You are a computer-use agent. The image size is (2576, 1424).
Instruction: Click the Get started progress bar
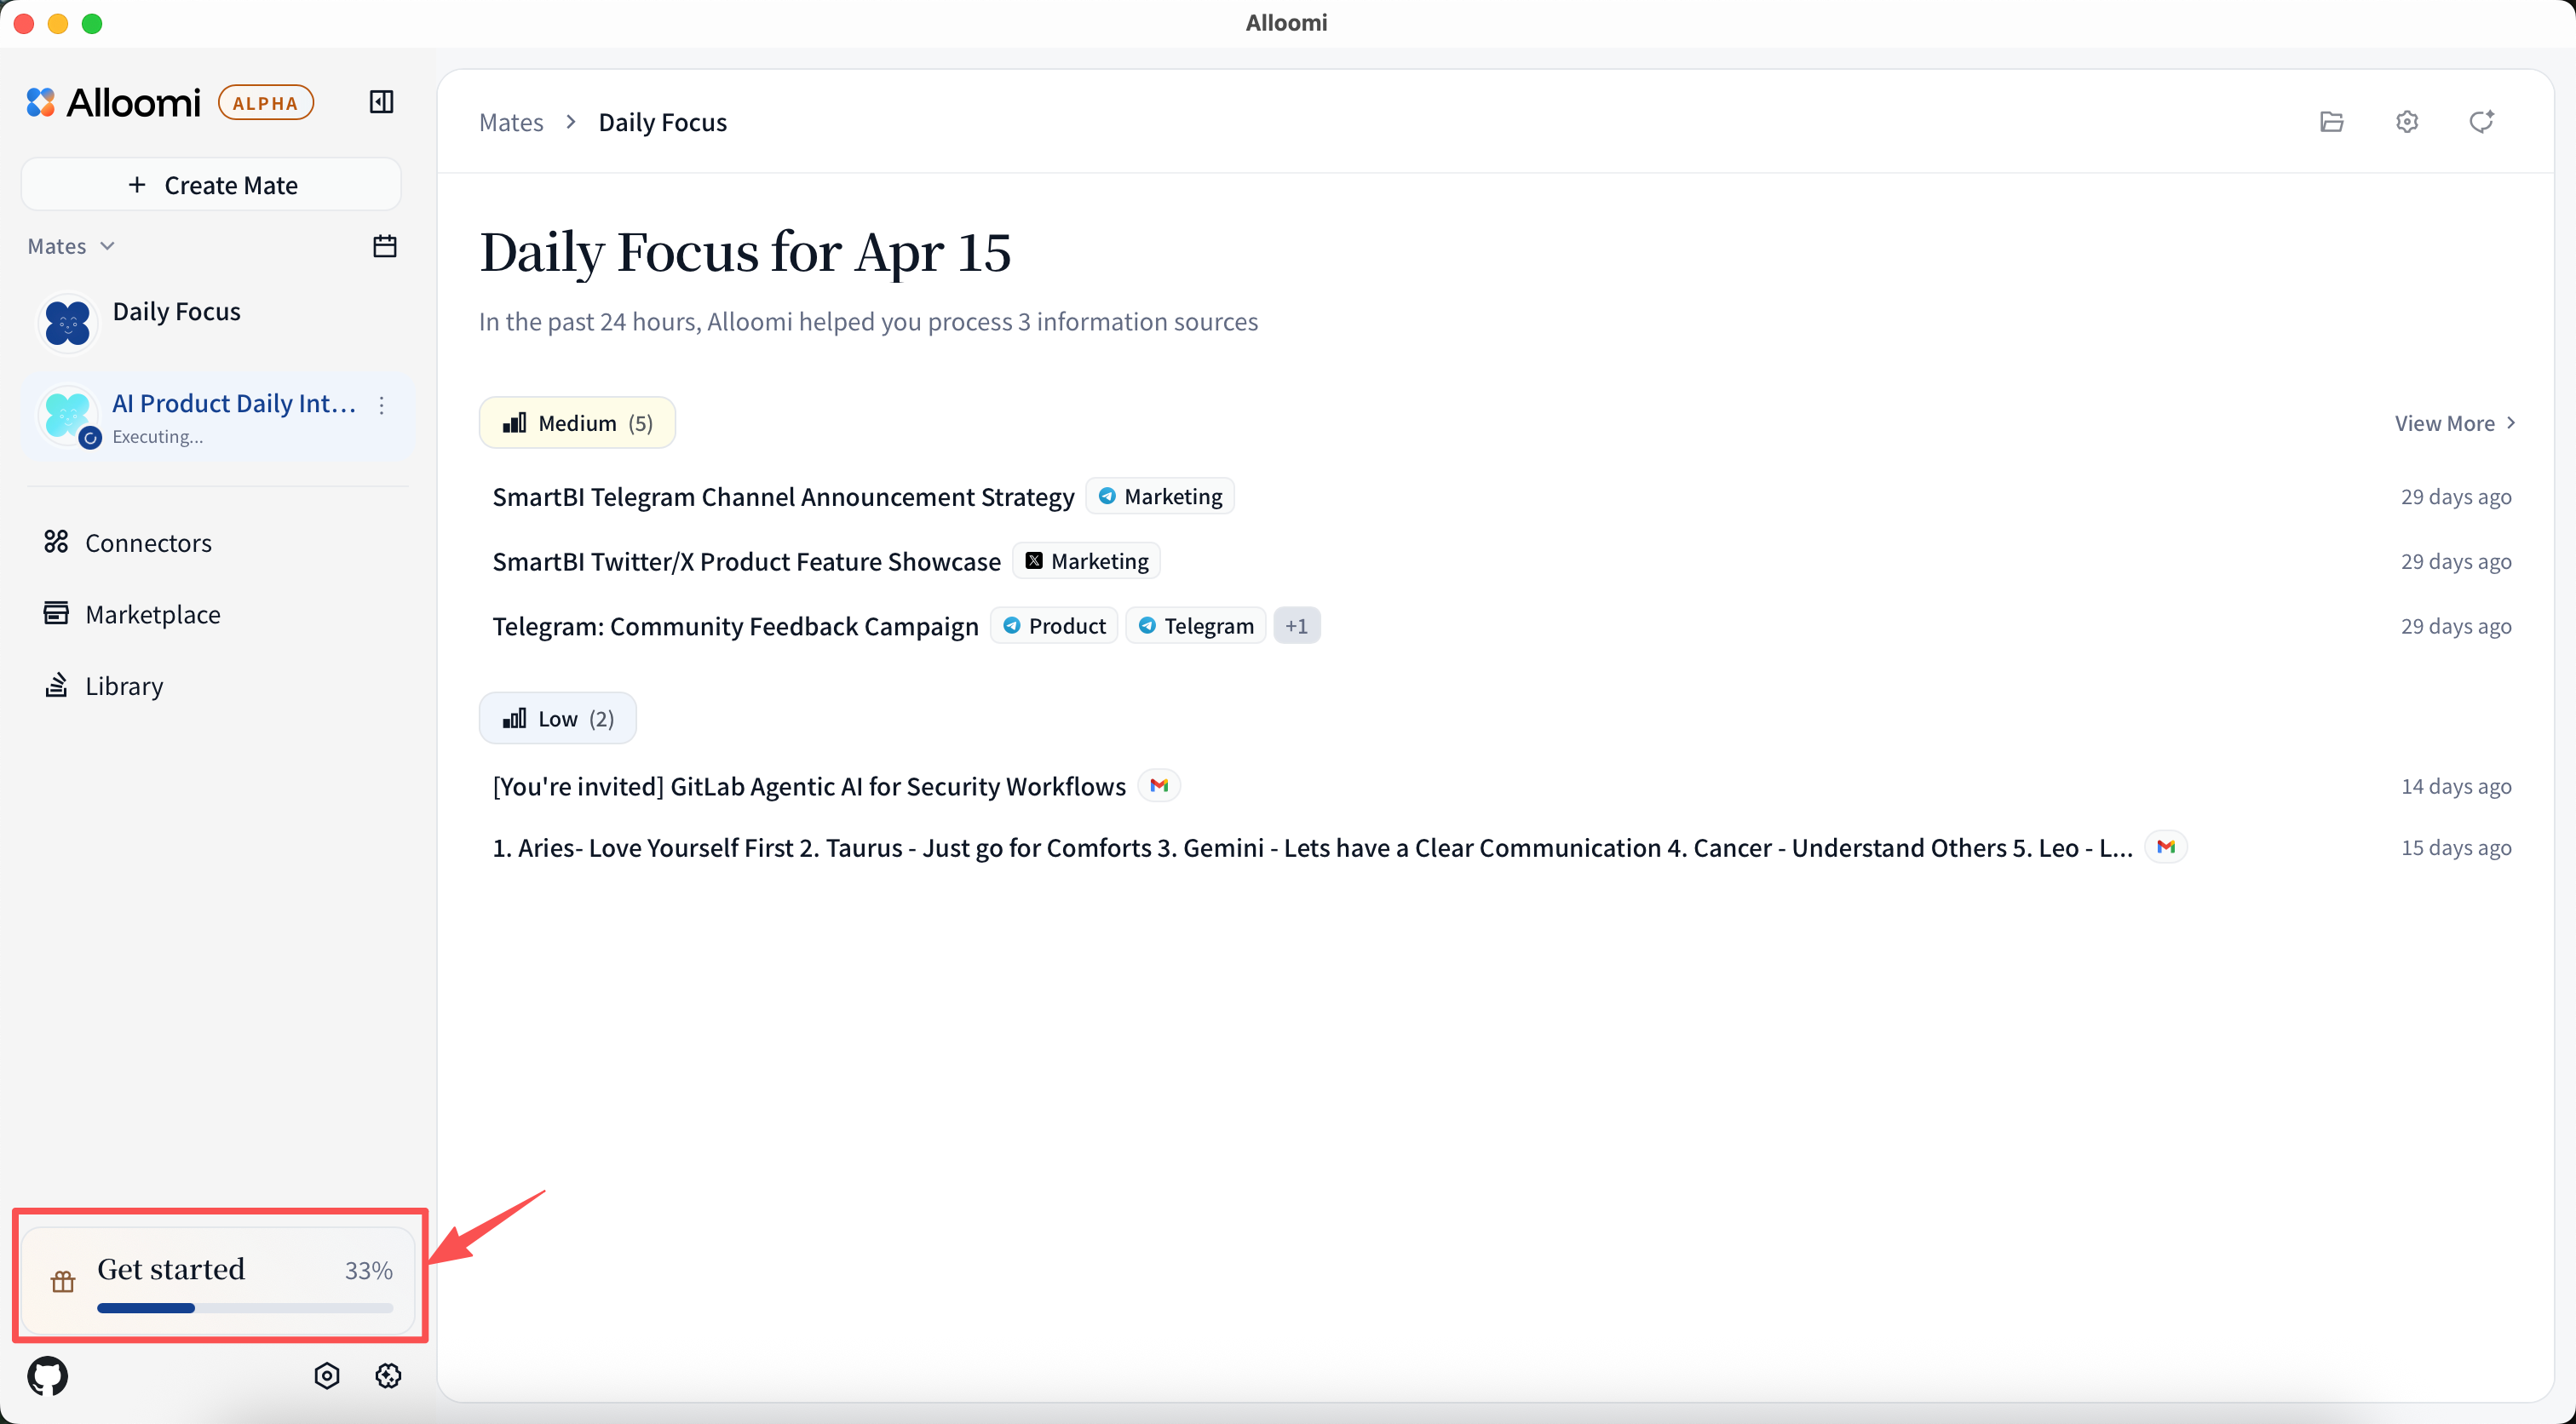[245, 1307]
